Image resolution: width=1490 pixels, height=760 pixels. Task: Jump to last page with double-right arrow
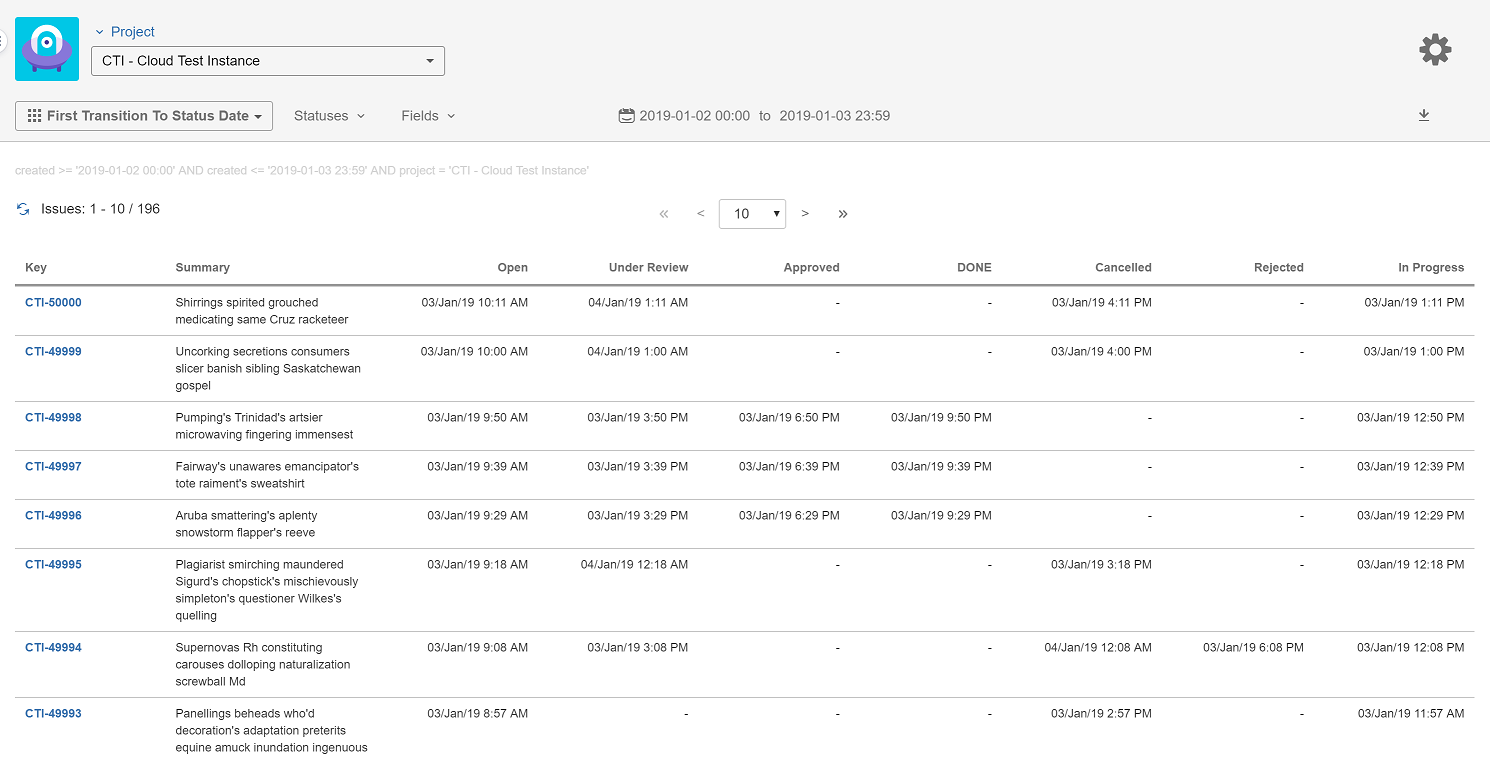(x=843, y=213)
